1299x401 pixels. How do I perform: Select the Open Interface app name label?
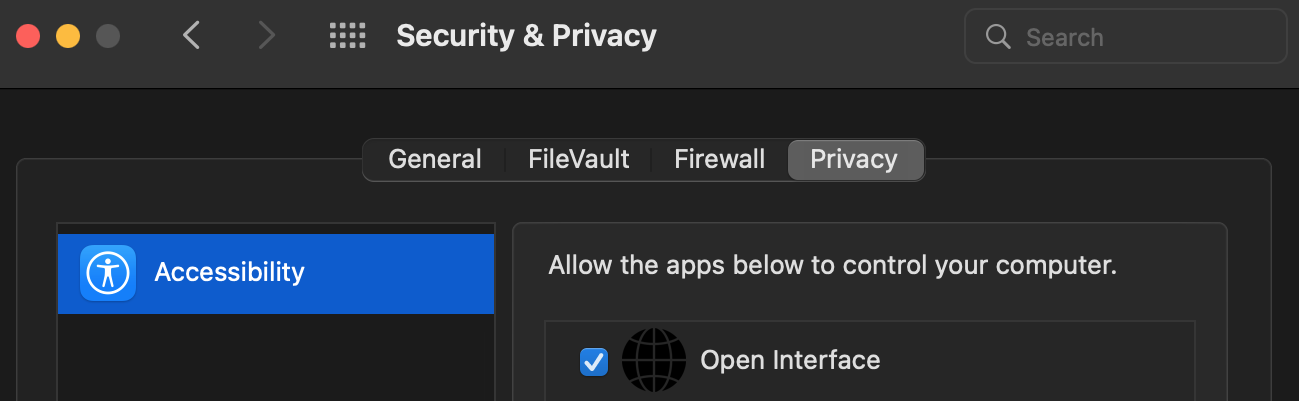(x=790, y=360)
